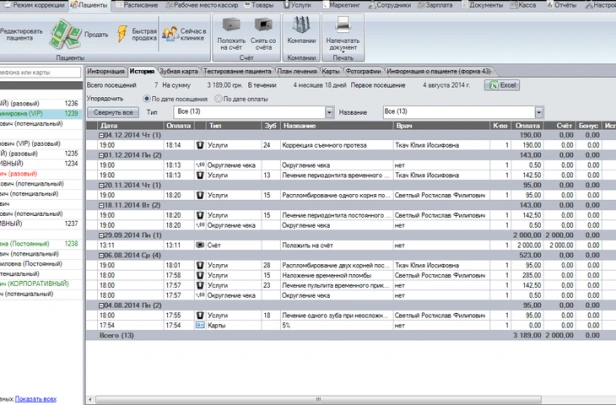Select the Положить на счёт safe icon
Image resolution: width=616 pixels, height=405 pixels.
pos(231,25)
